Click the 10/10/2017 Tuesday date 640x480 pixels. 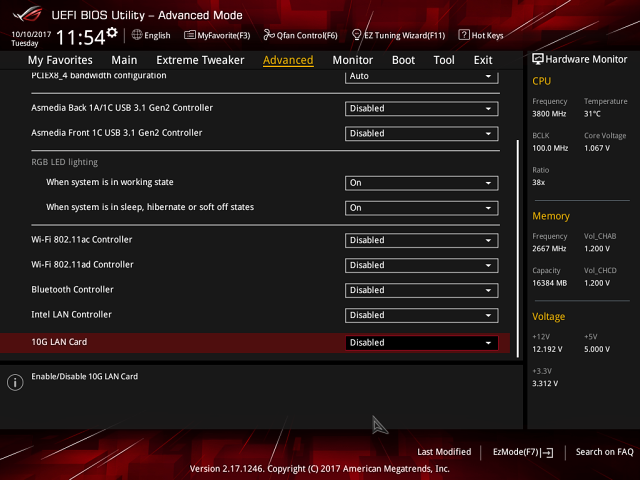pos(31,38)
